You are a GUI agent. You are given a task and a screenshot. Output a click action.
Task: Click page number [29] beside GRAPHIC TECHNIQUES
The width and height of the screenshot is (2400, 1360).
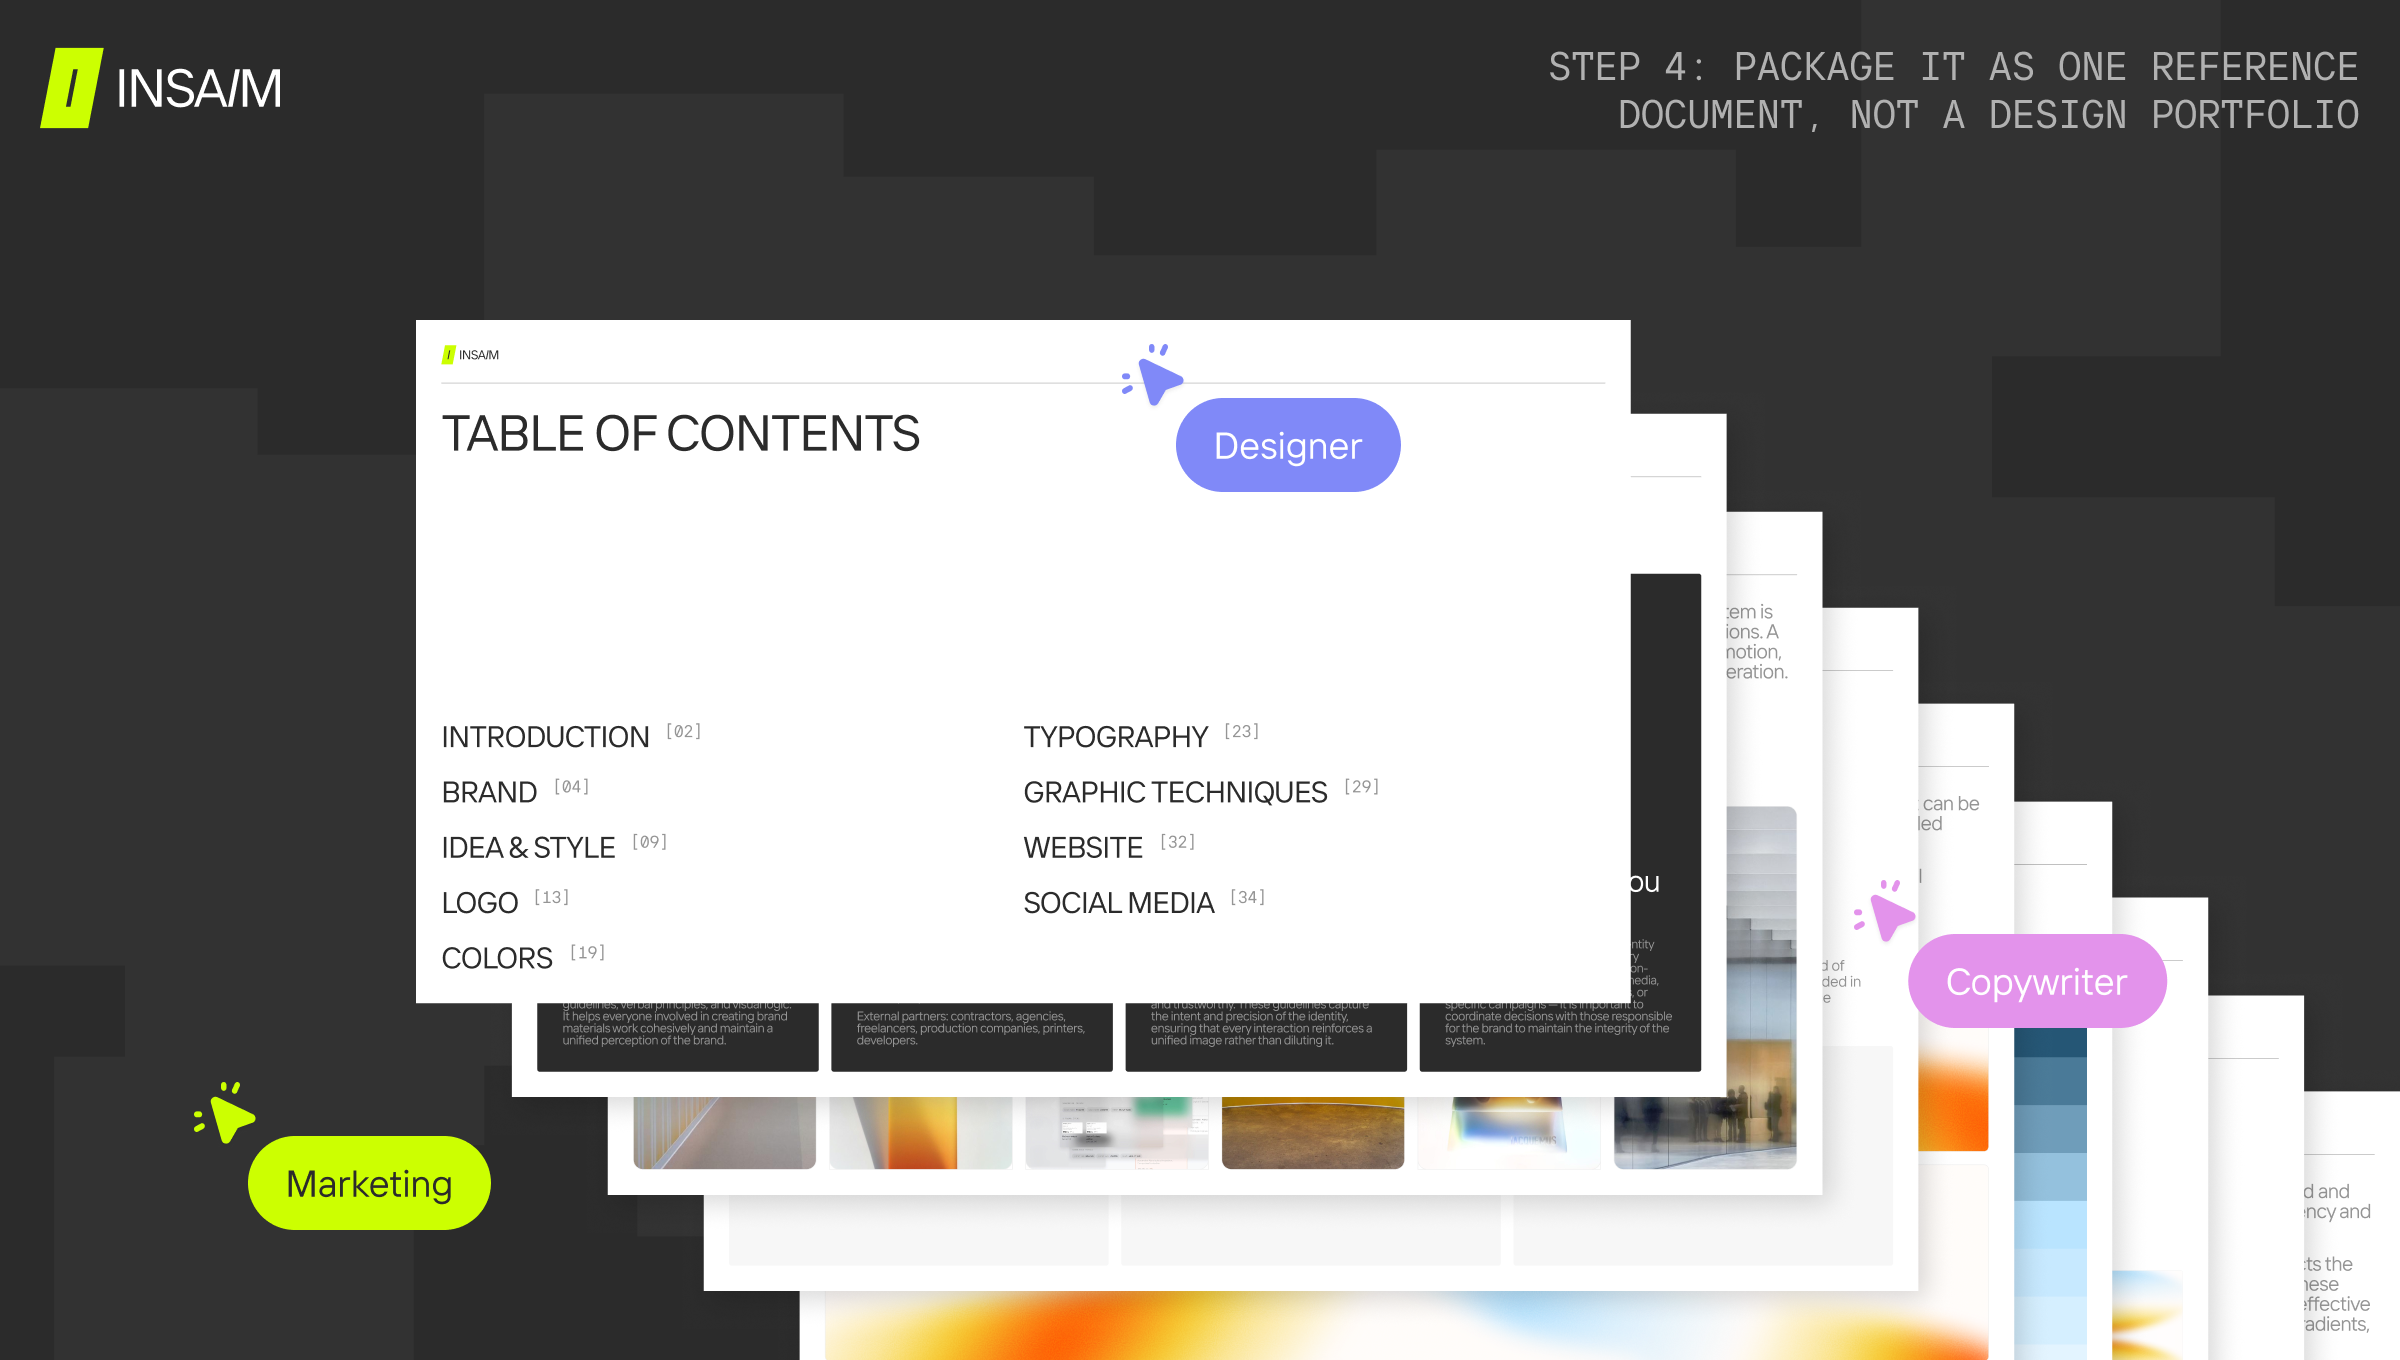click(x=1362, y=786)
